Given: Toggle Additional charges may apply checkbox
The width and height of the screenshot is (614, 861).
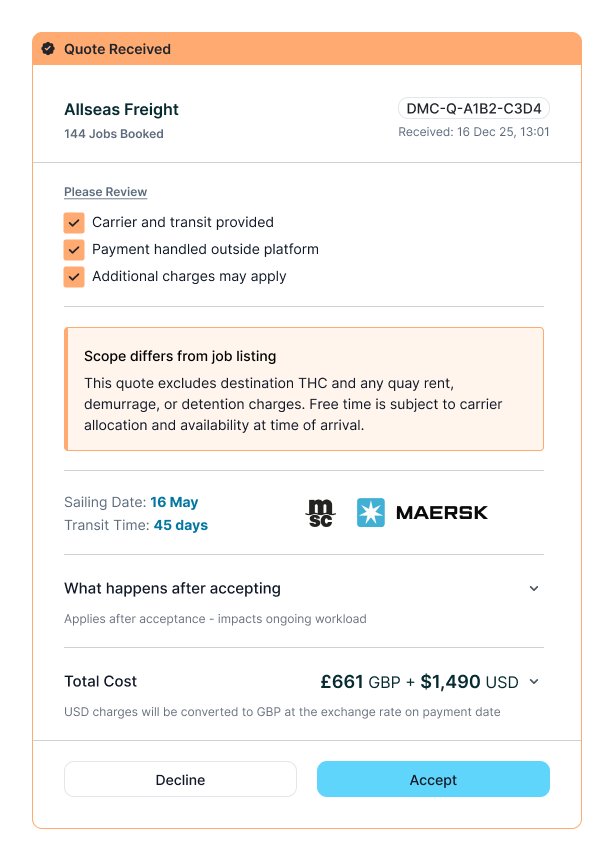Looking at the screenshot, I should click(x=74, y=276).
